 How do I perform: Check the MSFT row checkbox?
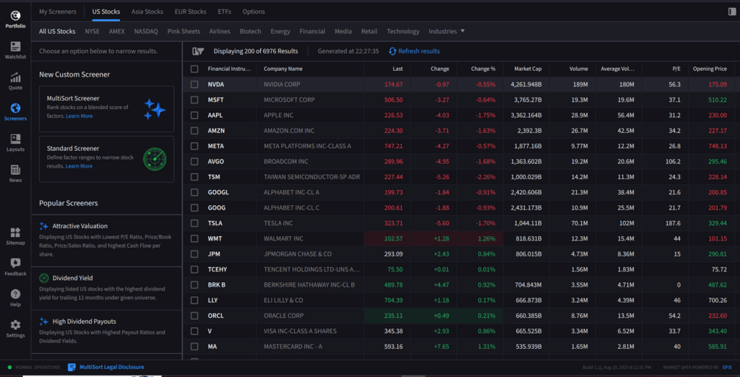[194, 100]
